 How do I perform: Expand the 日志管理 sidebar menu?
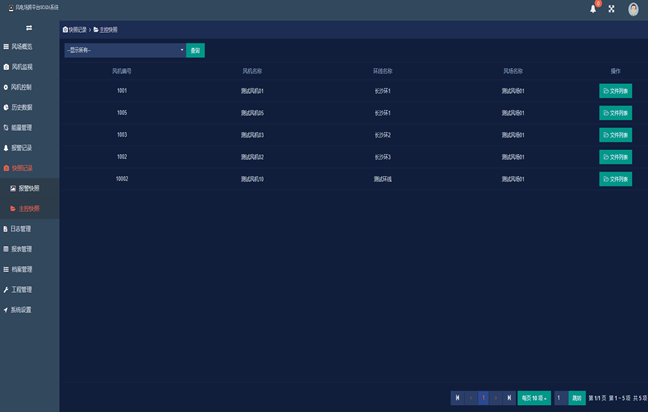22,229
